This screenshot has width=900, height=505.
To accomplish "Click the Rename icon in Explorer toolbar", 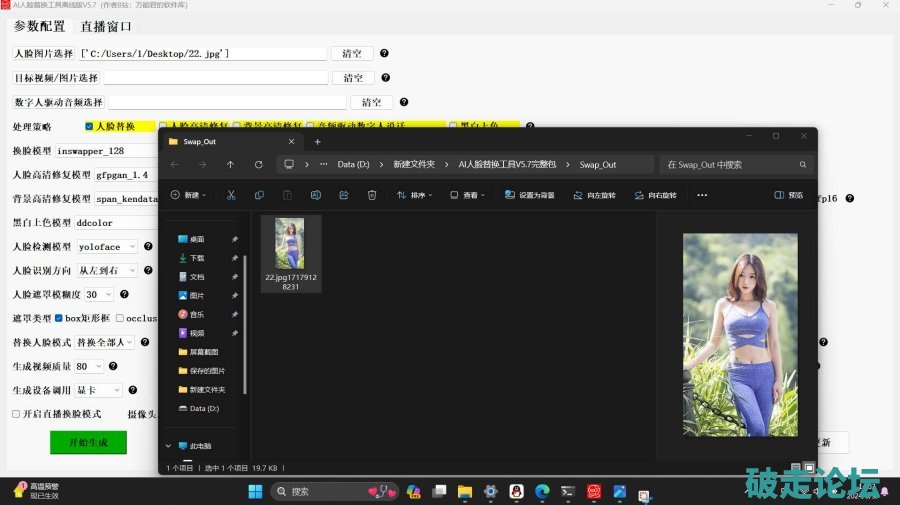I will [x=316, y=195].
